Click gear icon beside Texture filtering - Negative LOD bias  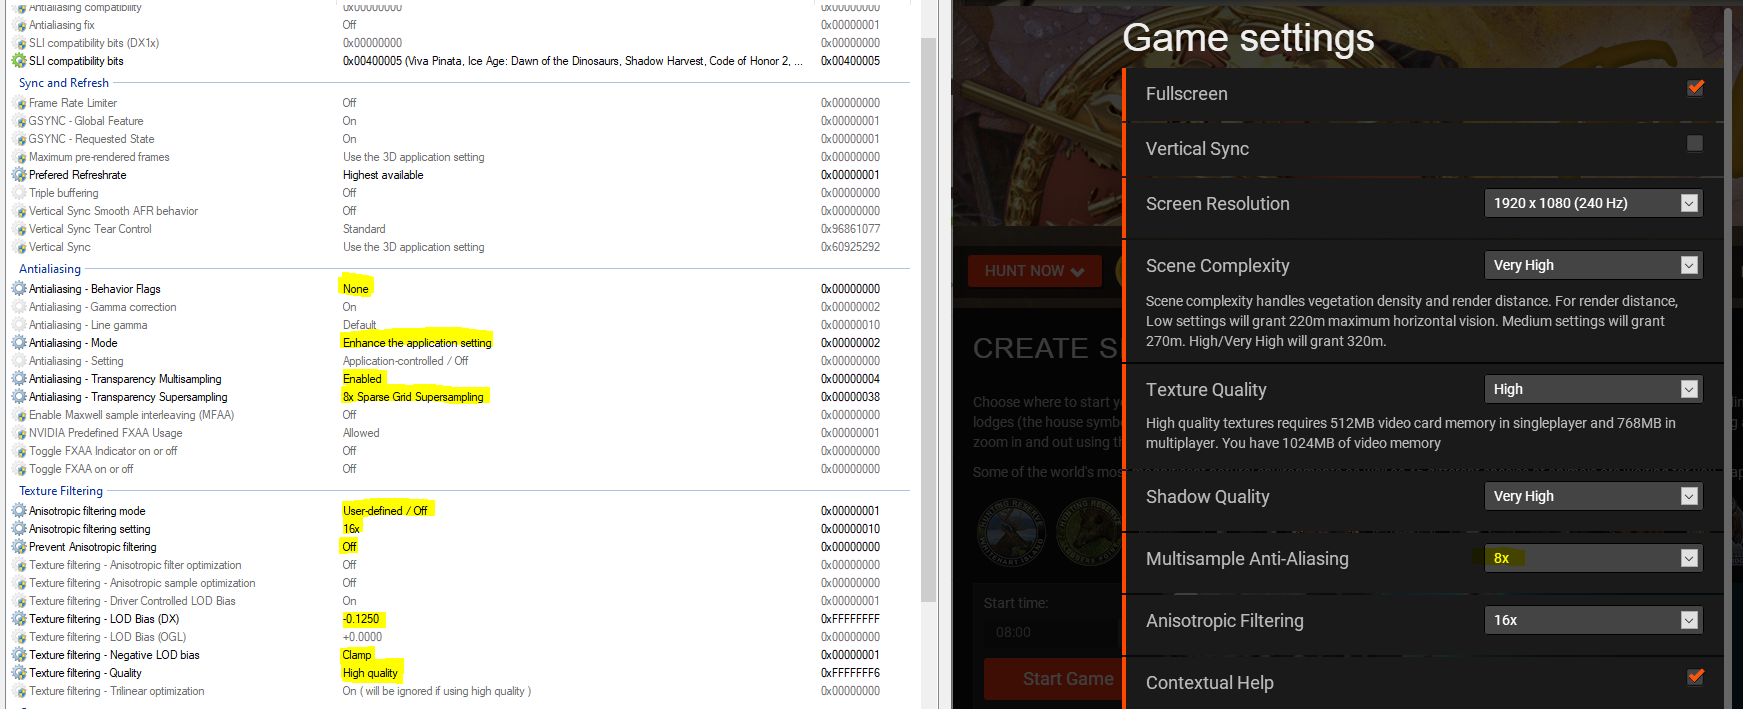(x=19, y=655)
